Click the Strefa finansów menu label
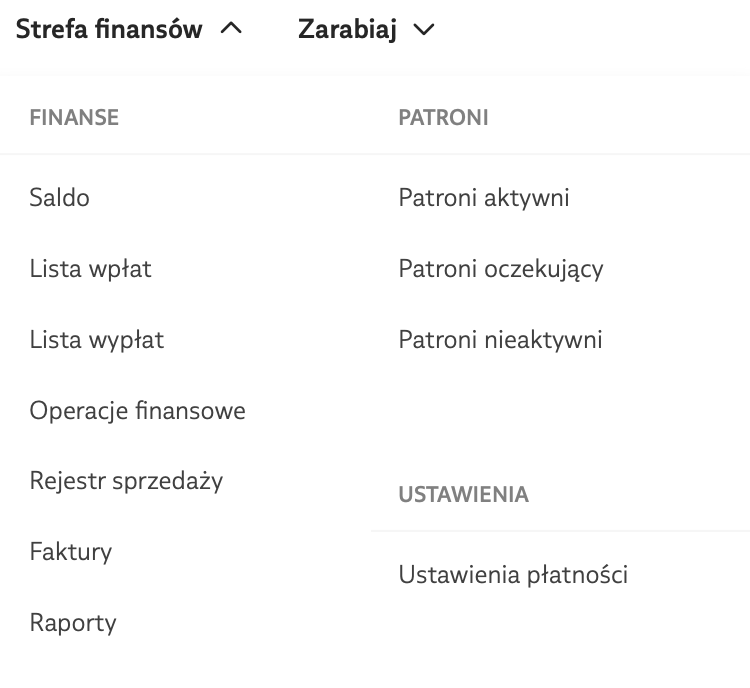750x688 pixels. coord(108,30)
